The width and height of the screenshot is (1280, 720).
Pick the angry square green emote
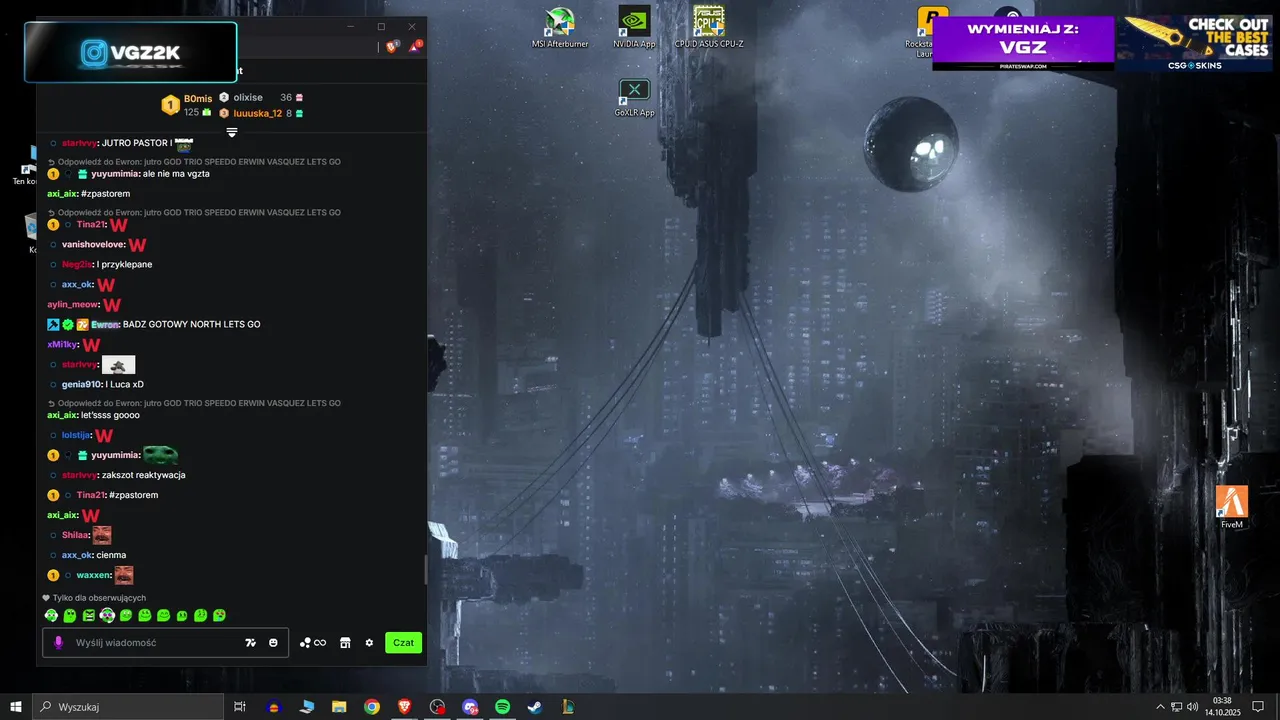pyautogui.click(x=88, y=615)
